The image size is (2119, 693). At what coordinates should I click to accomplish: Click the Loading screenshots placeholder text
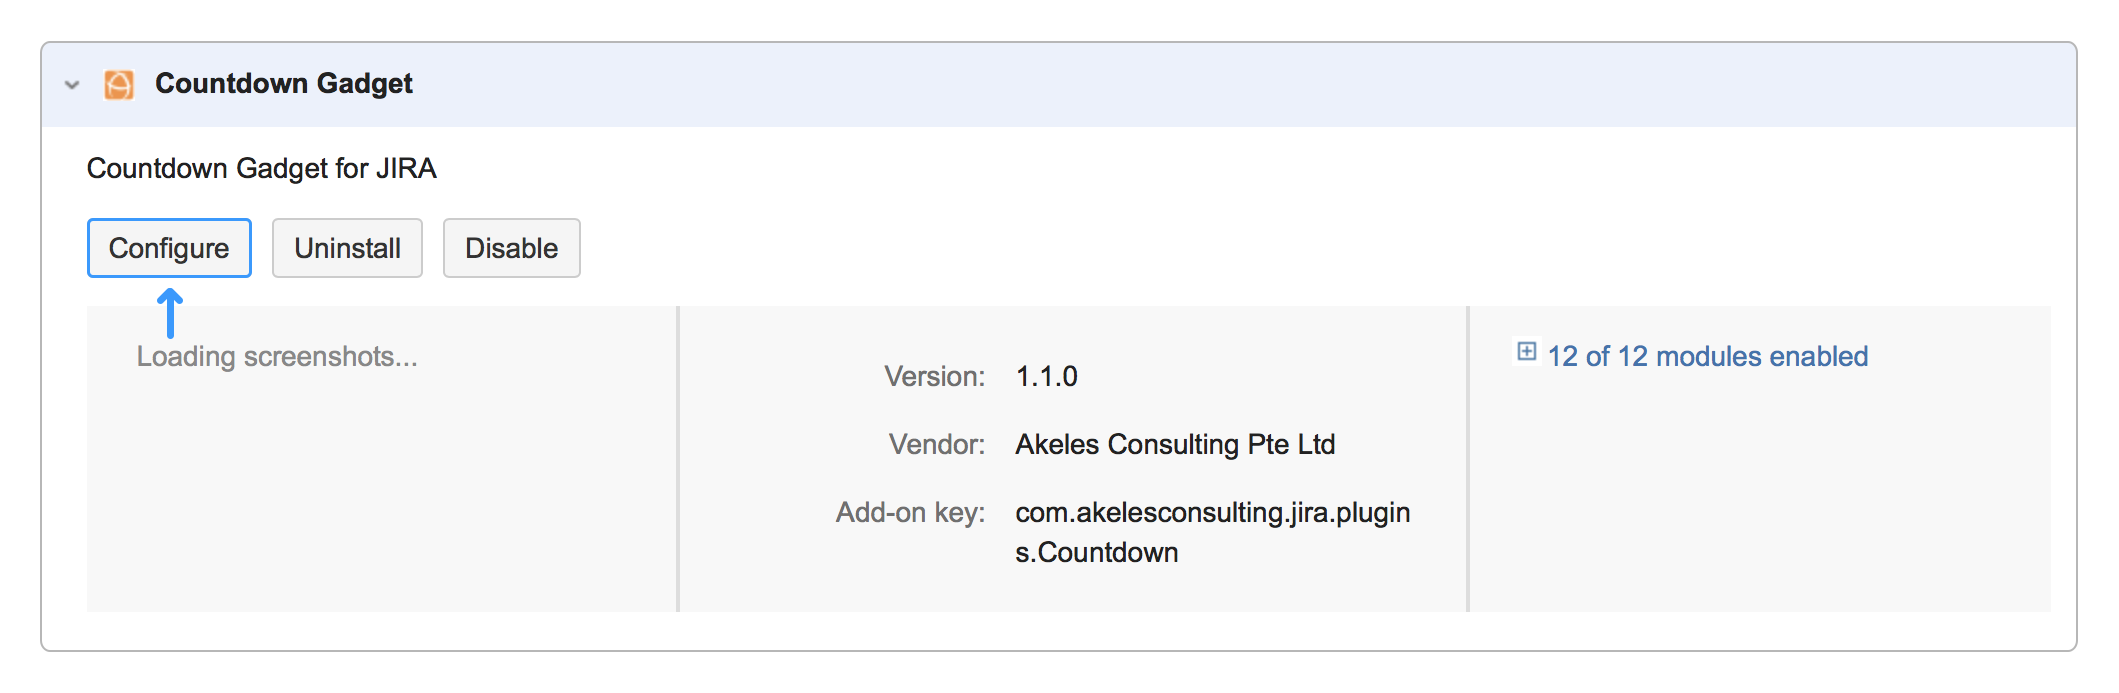[277, 357]
